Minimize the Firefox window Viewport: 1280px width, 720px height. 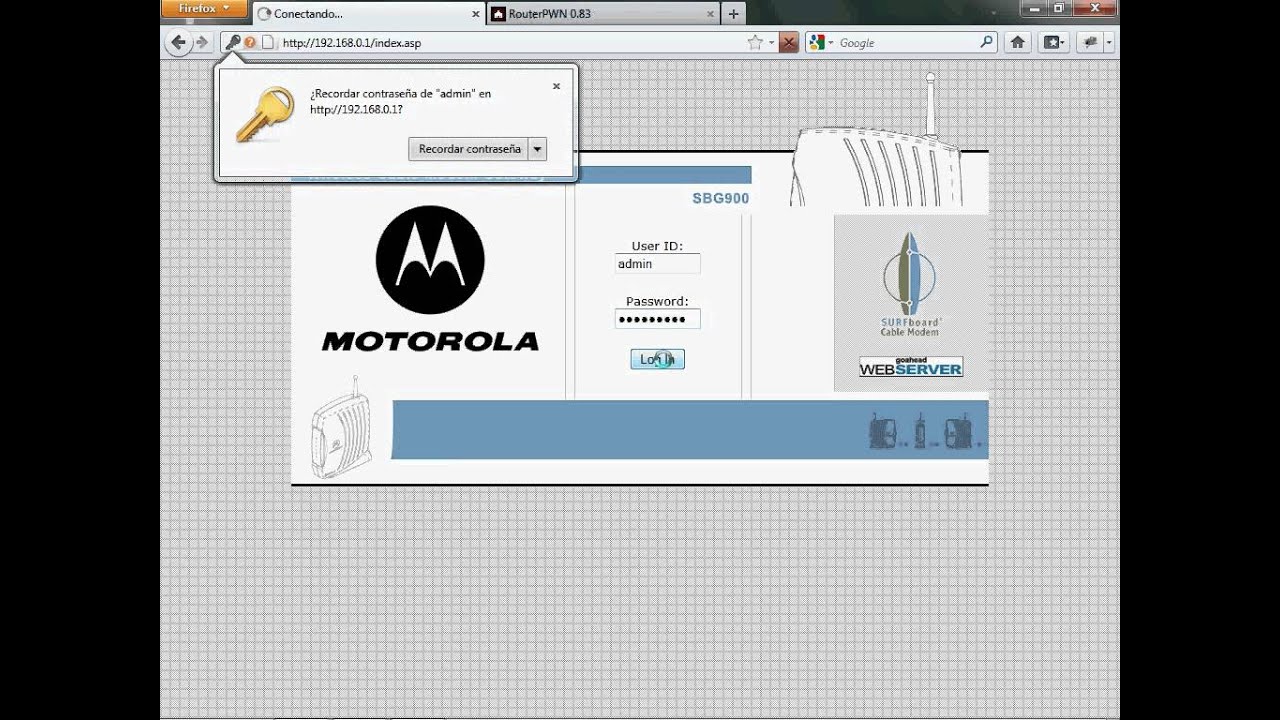1034,8
